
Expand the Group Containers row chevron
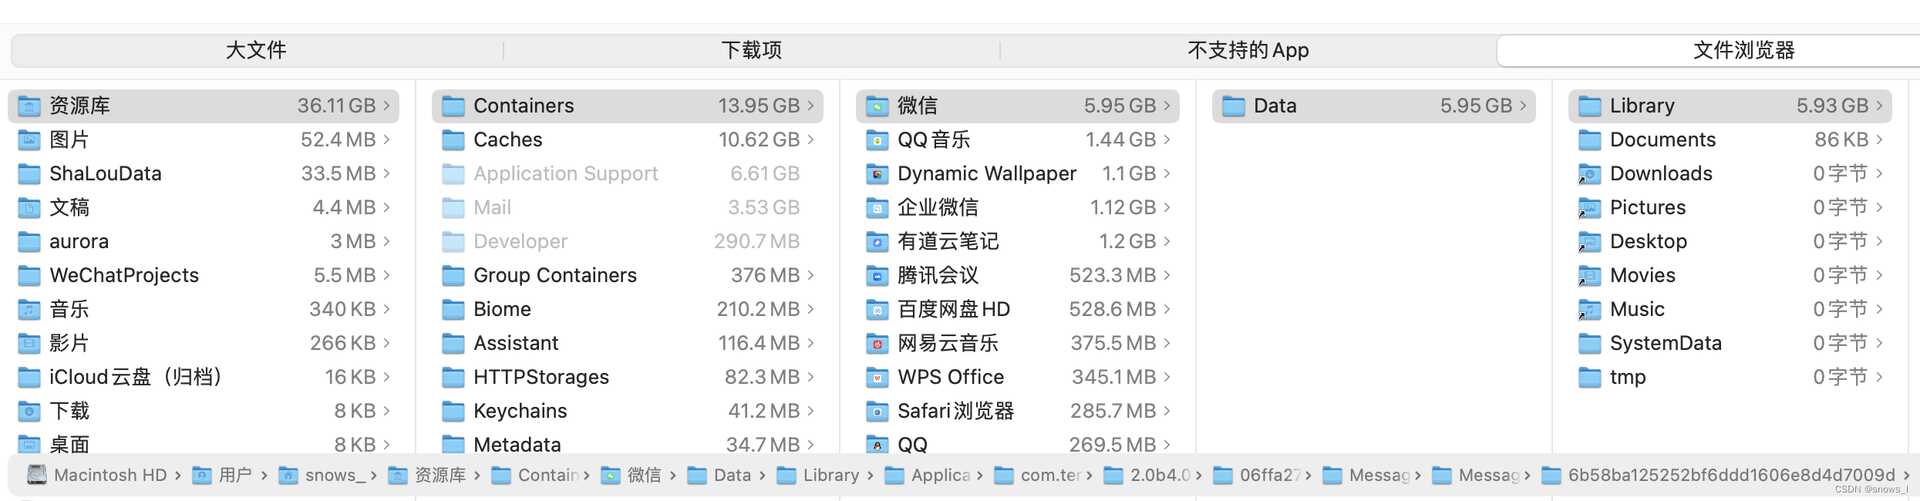(x=811, y=275)
